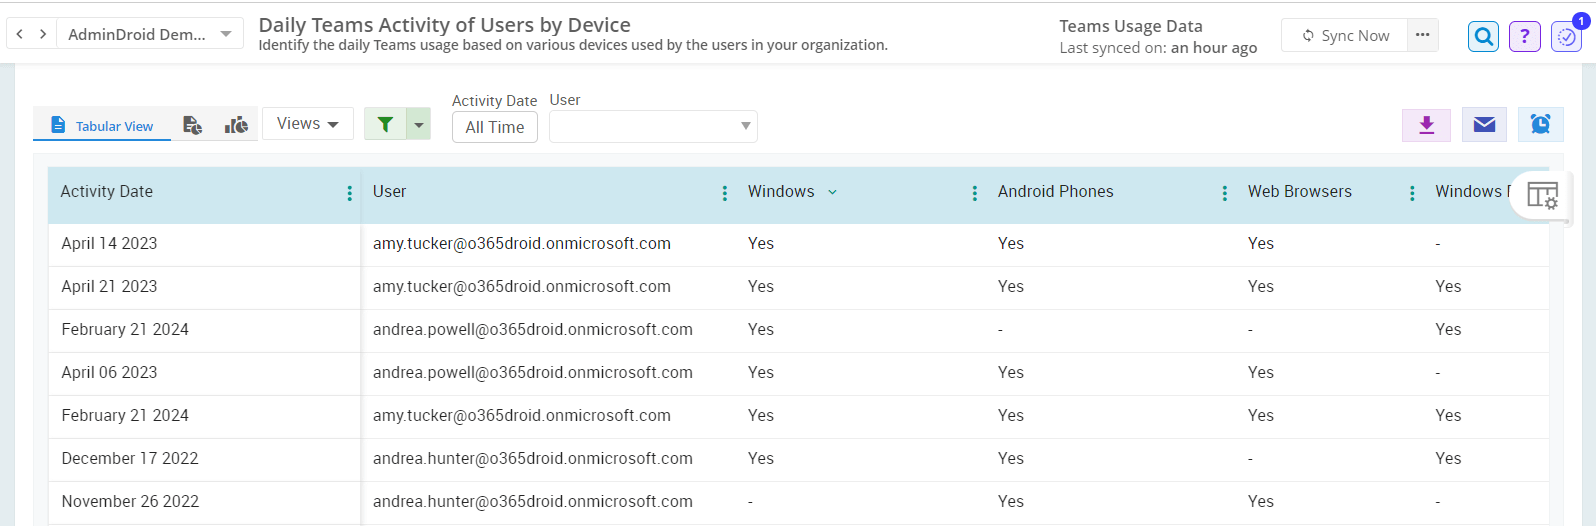Open Android Phones column menu dots
The height and width of the screenshot is (526, 1596).
tap(1225, 193)
